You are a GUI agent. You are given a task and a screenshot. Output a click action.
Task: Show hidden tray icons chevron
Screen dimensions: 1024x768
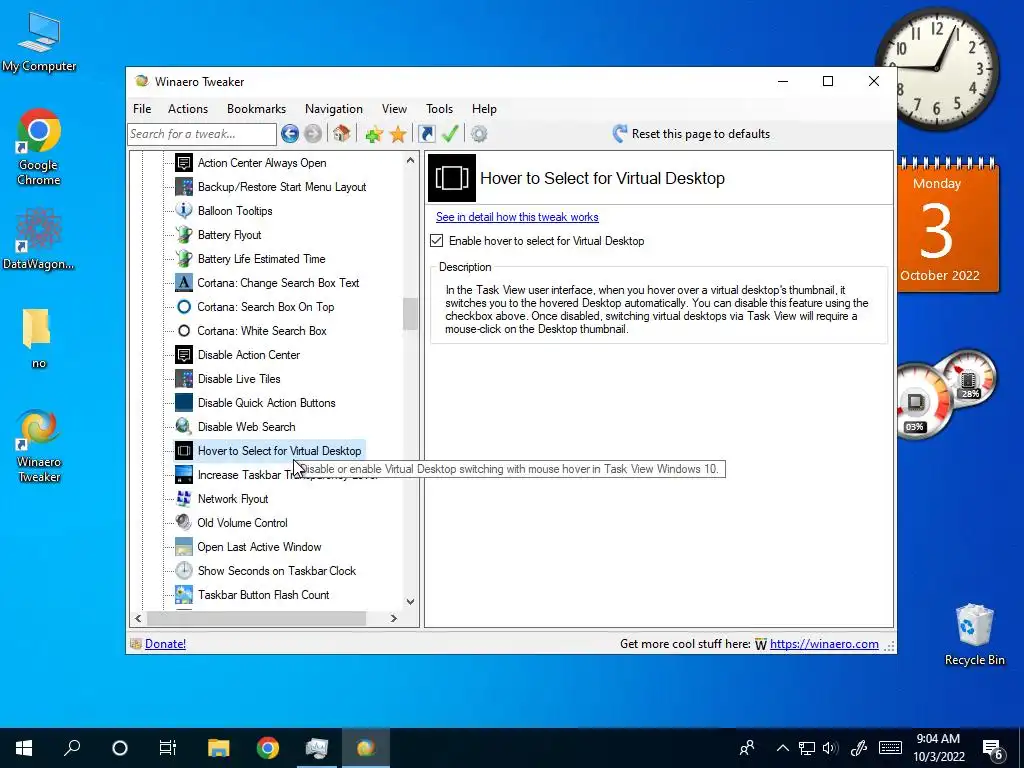pyautogui.click(x=782, y=748)
